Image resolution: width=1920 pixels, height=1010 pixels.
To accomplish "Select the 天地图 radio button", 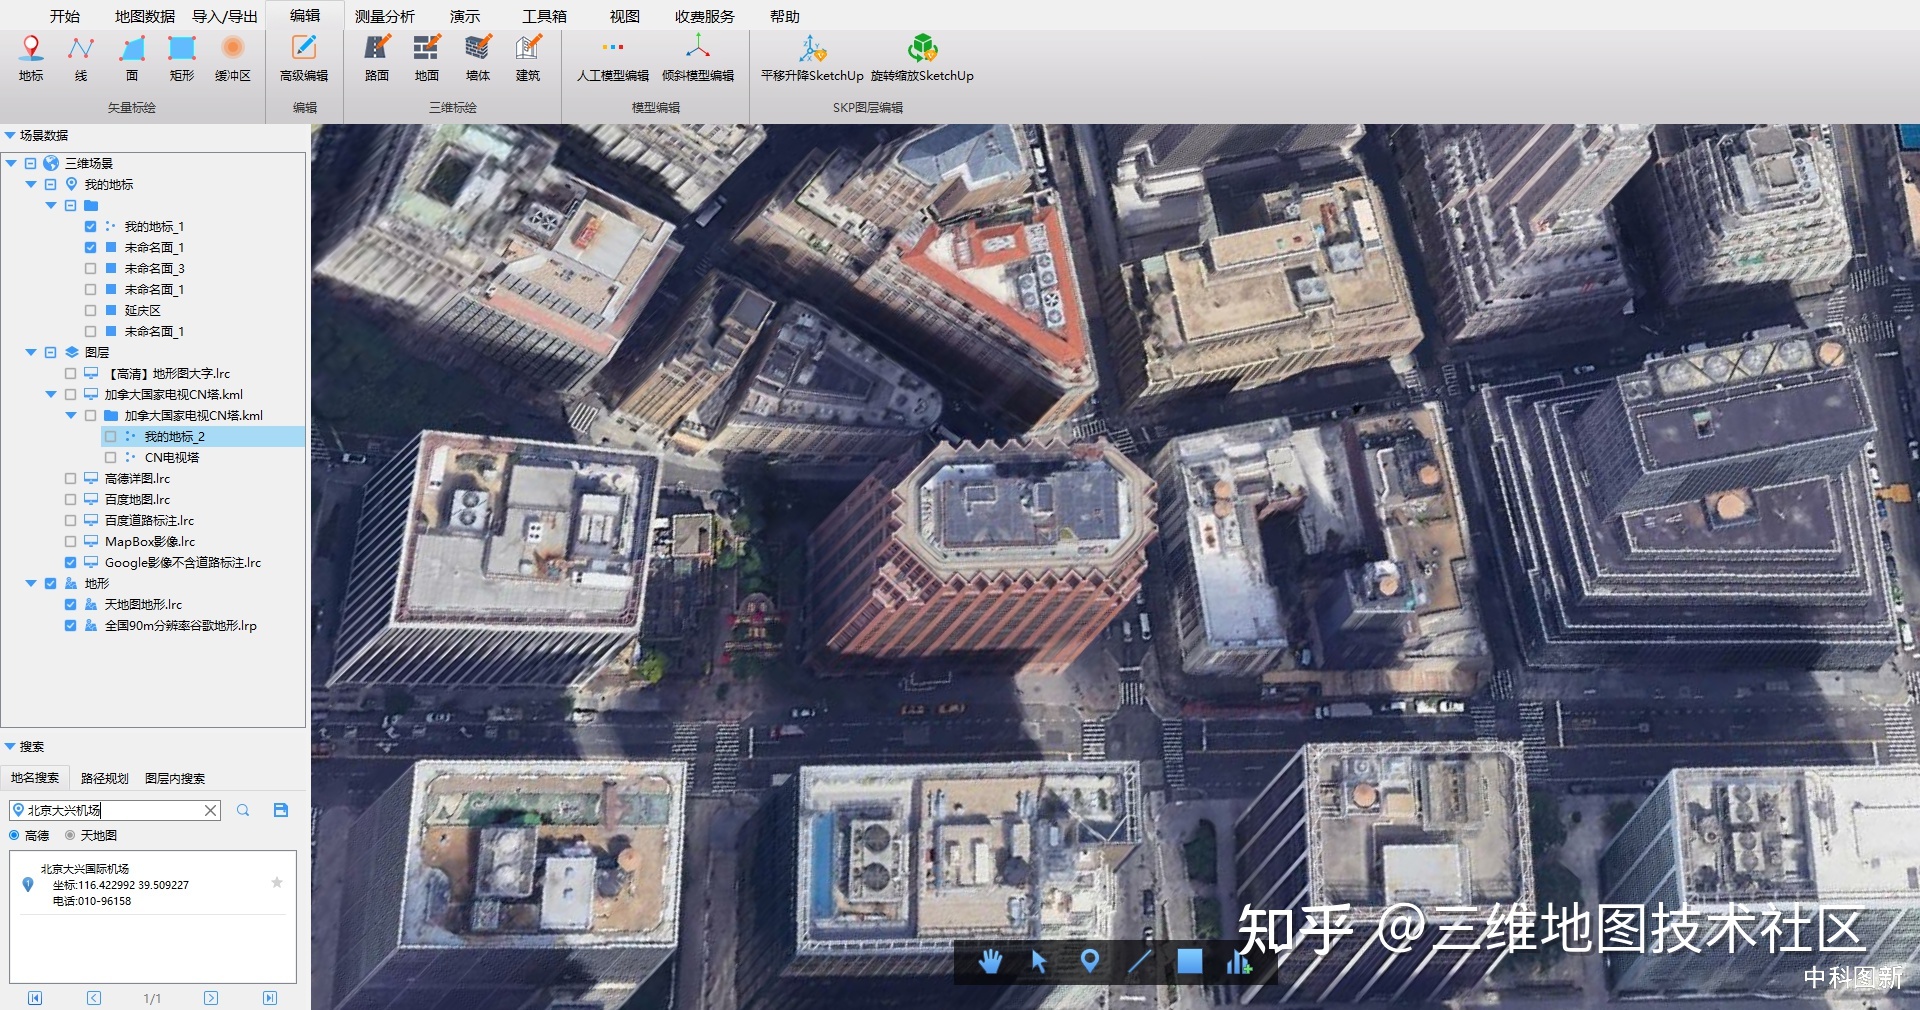I will pyautogui.click(x=70, y=836).
